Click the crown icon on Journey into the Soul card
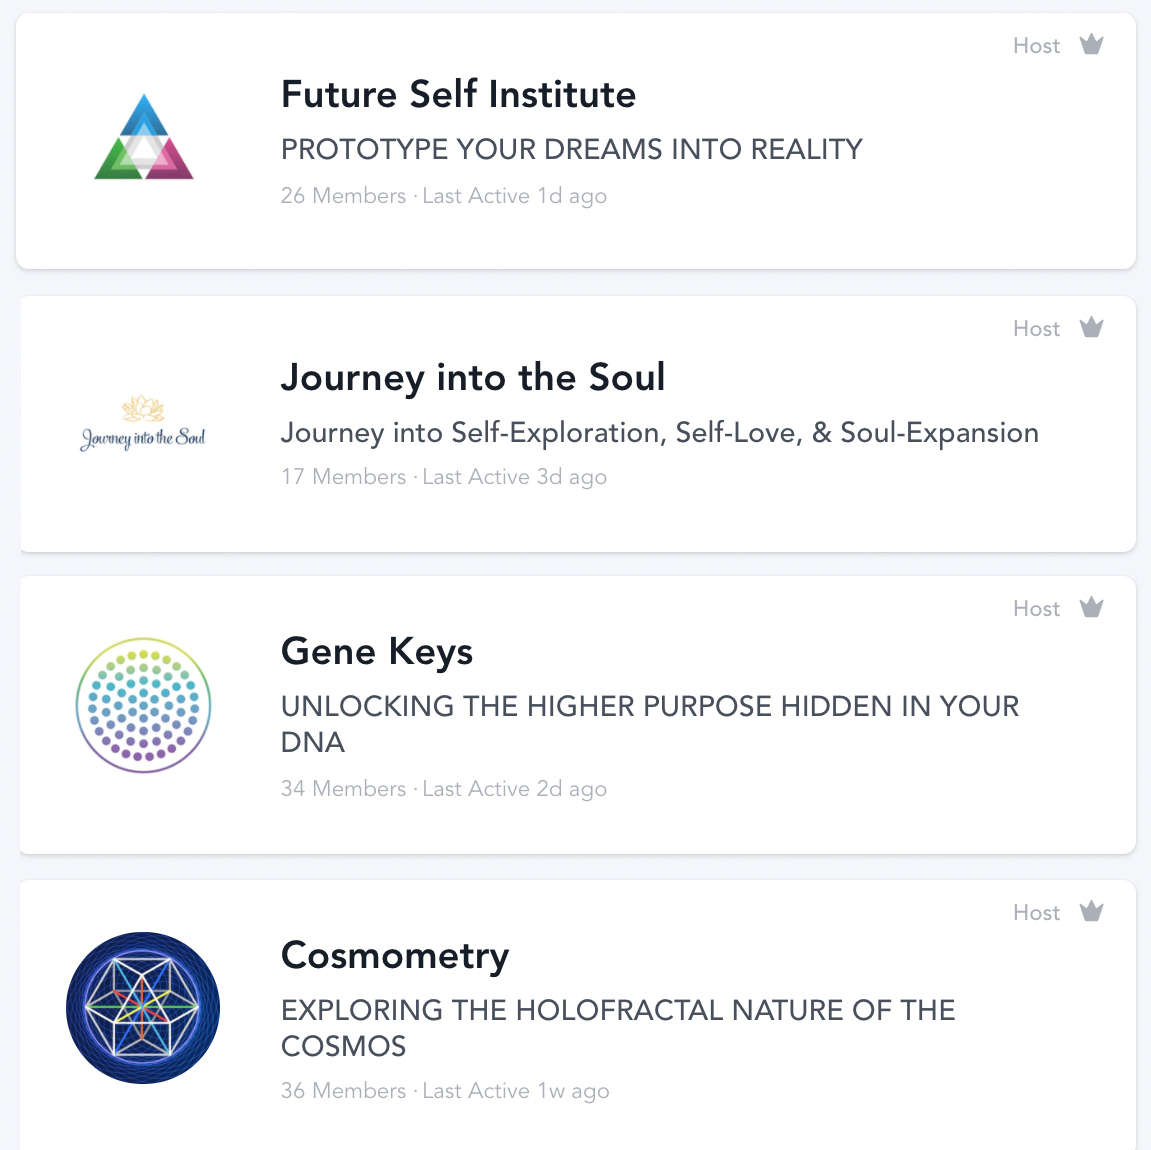 pos(1092,327)
